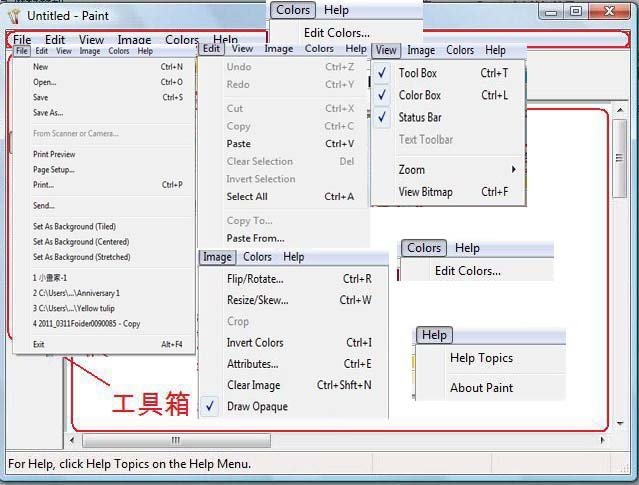Click the vertical scrollbar thumb
Image resolution: width=639 pixels, height=485 pixels.
[x=619, y=158]
